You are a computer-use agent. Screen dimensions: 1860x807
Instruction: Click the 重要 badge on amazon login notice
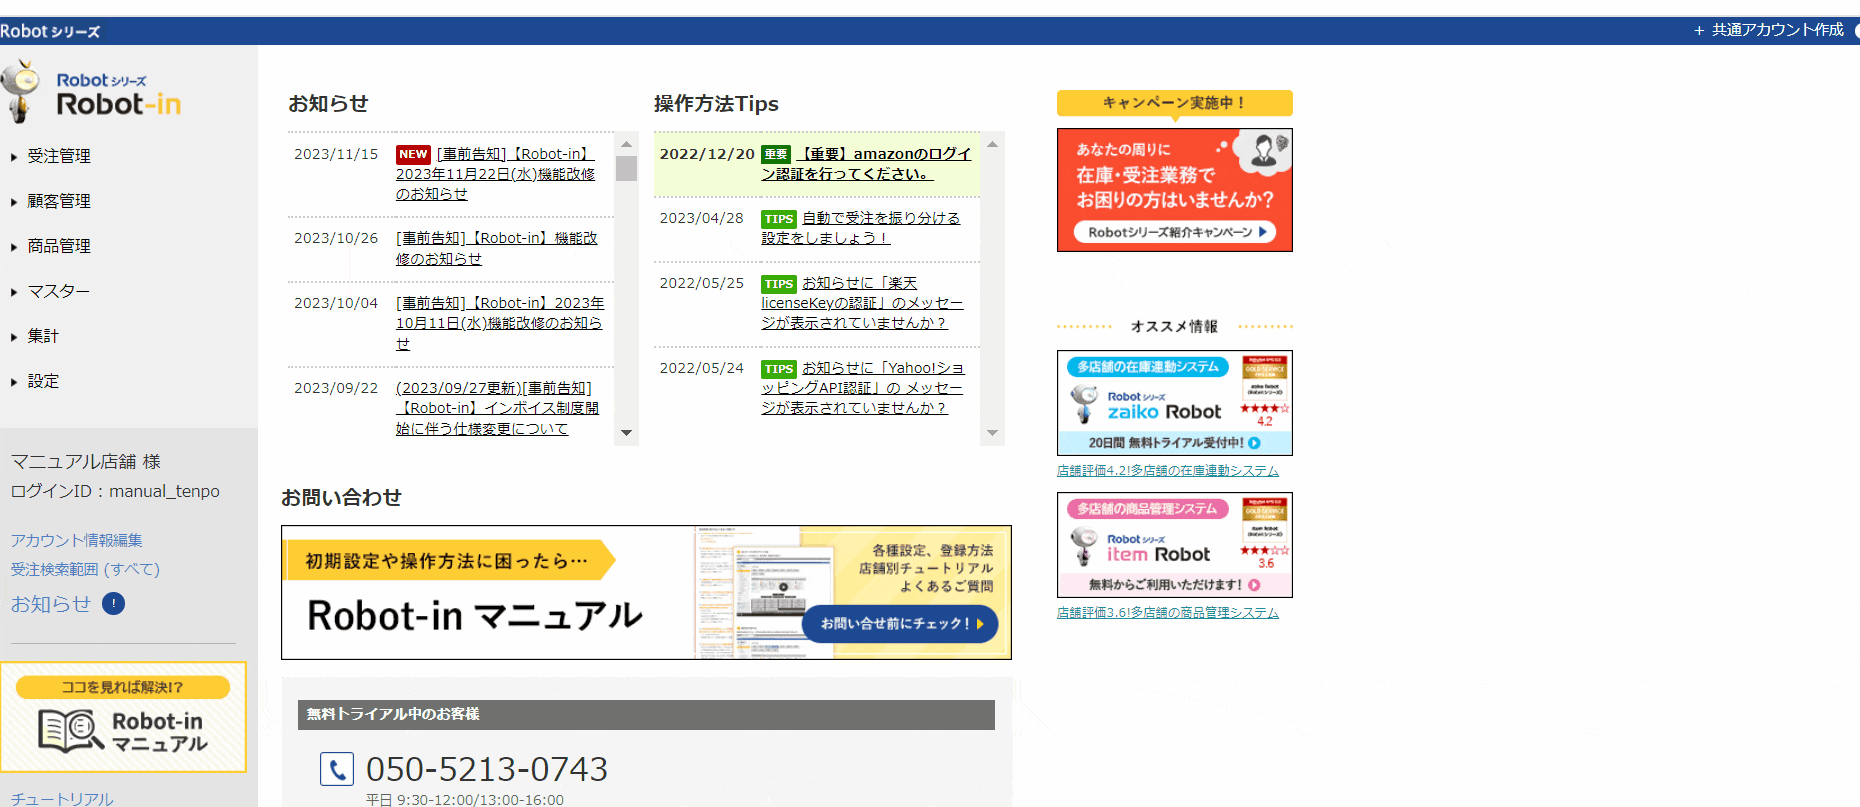[x=776, y=154]
